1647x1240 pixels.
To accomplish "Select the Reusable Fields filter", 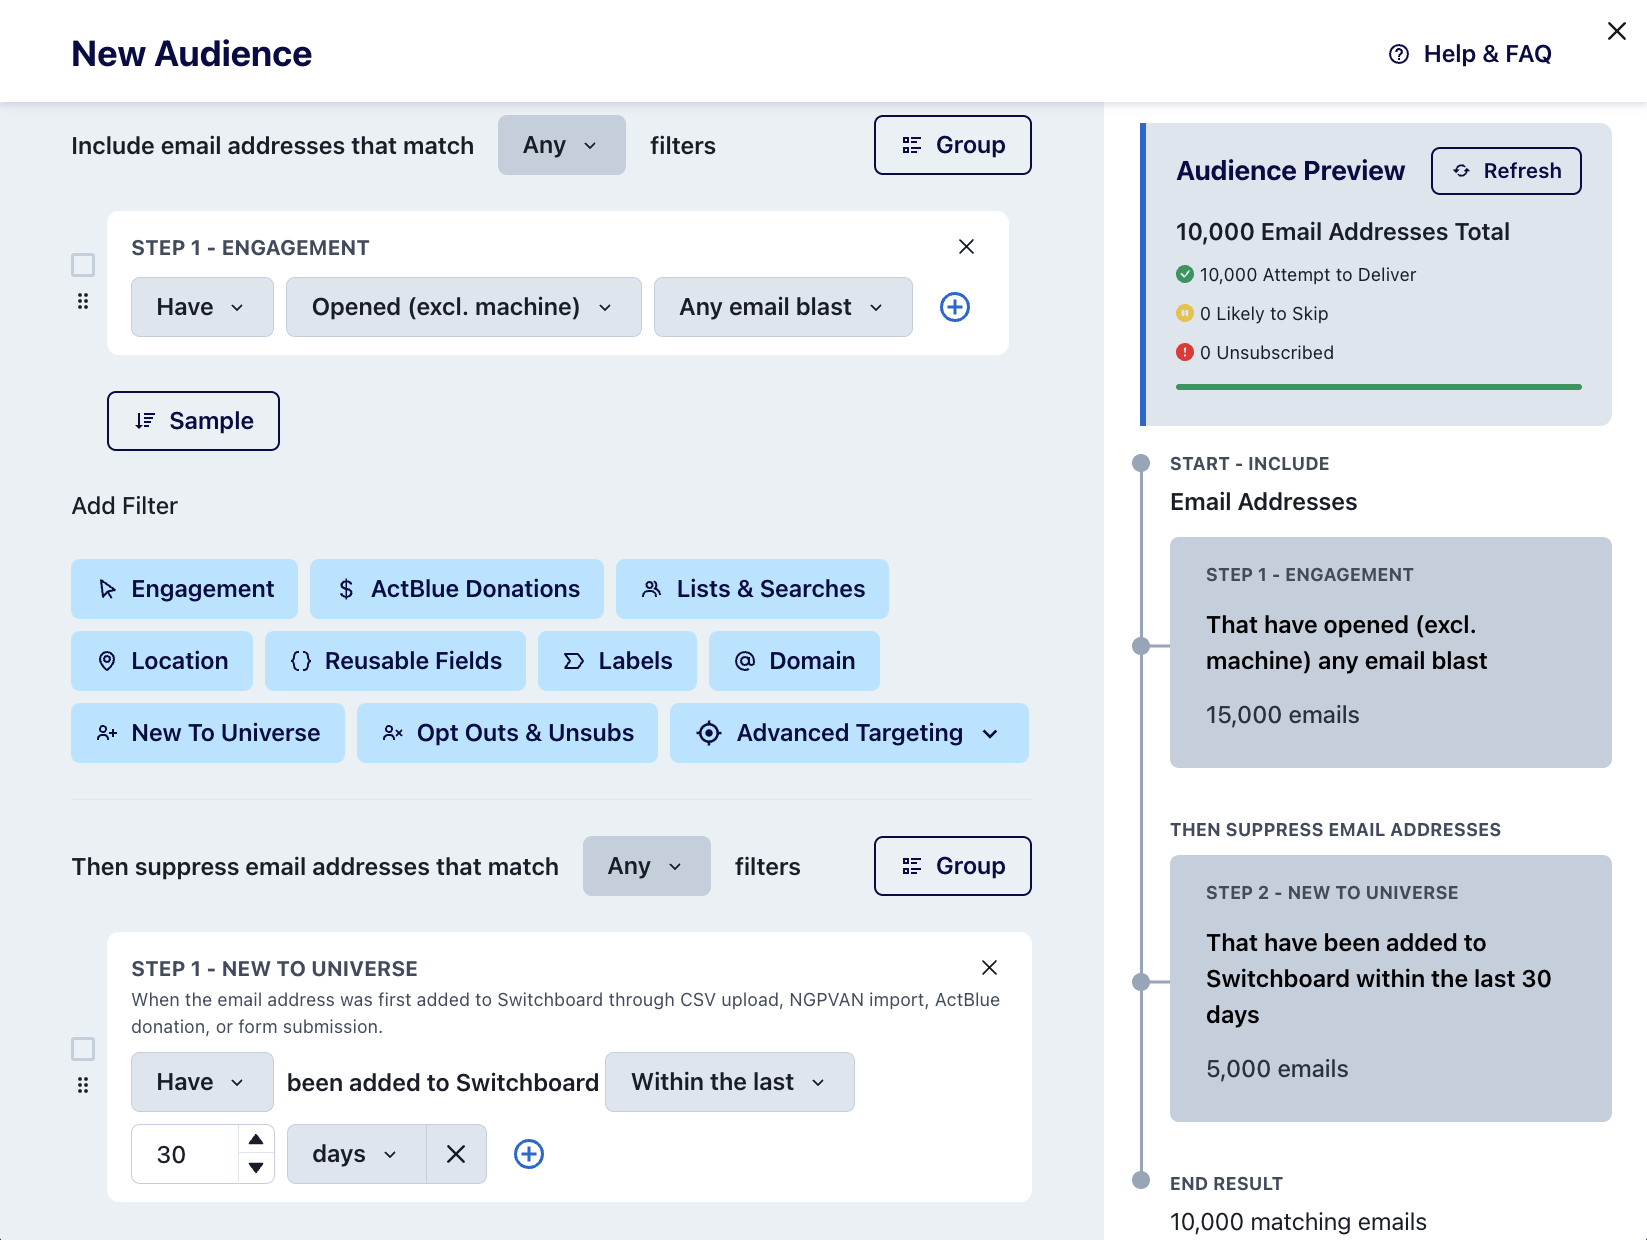I will tap(395, 661).
